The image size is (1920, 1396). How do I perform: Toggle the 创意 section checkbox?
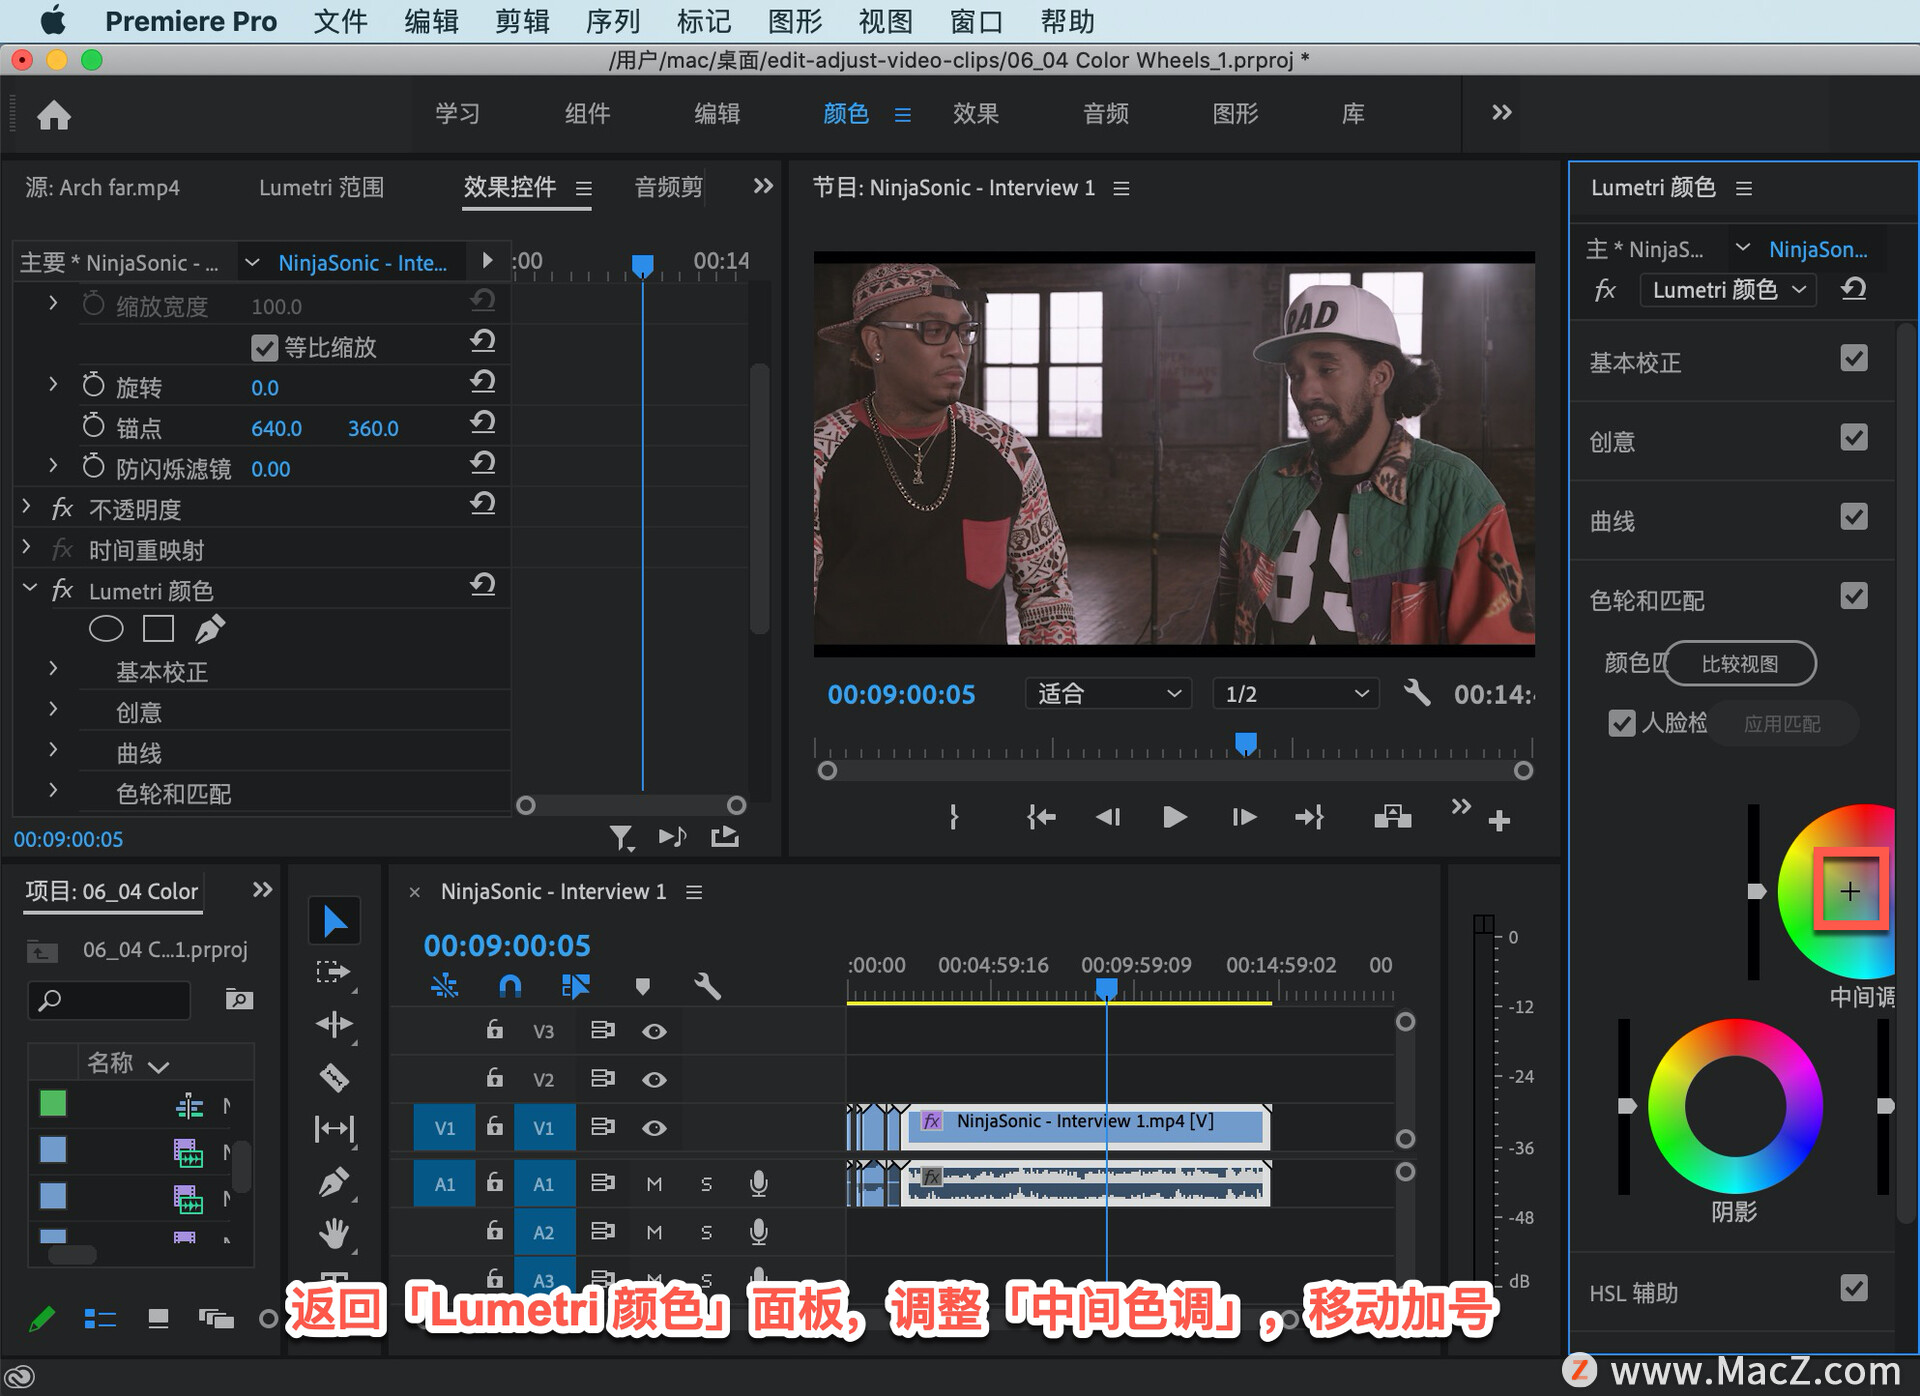click(x=1854, y=438)
